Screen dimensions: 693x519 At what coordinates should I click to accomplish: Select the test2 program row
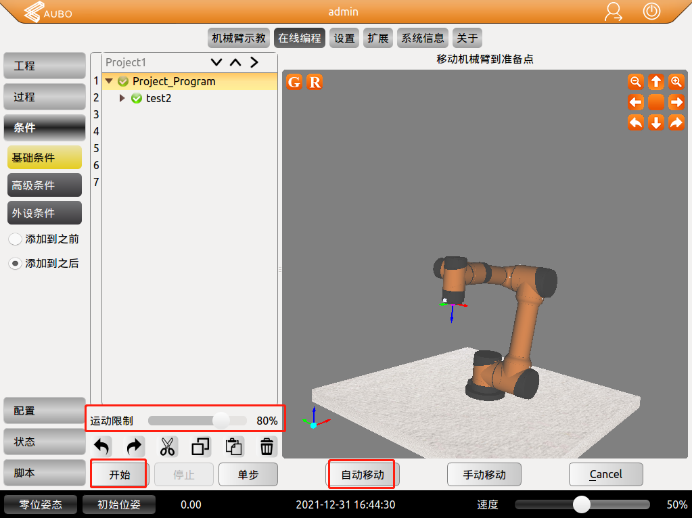pyautogui.click(x=190, y=98)
